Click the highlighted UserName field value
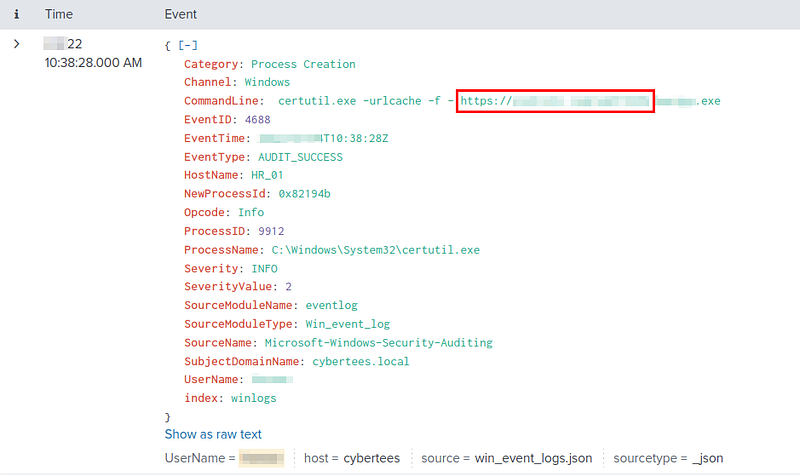Screen dimensions: 800x475 (x=262, y=458)
